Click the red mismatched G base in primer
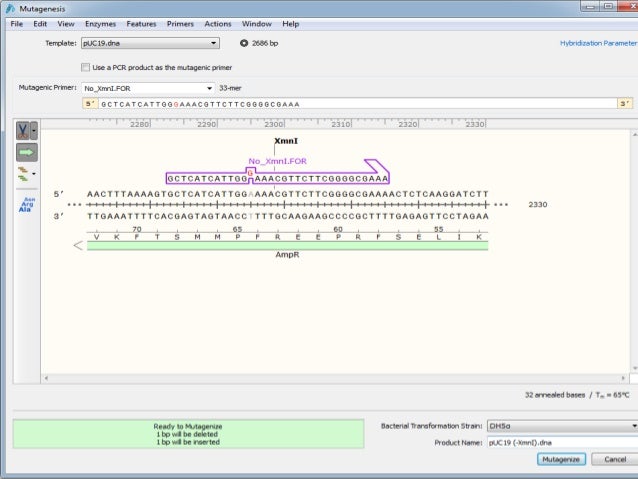This screenshot has height=479, width=638. point(250,173)
